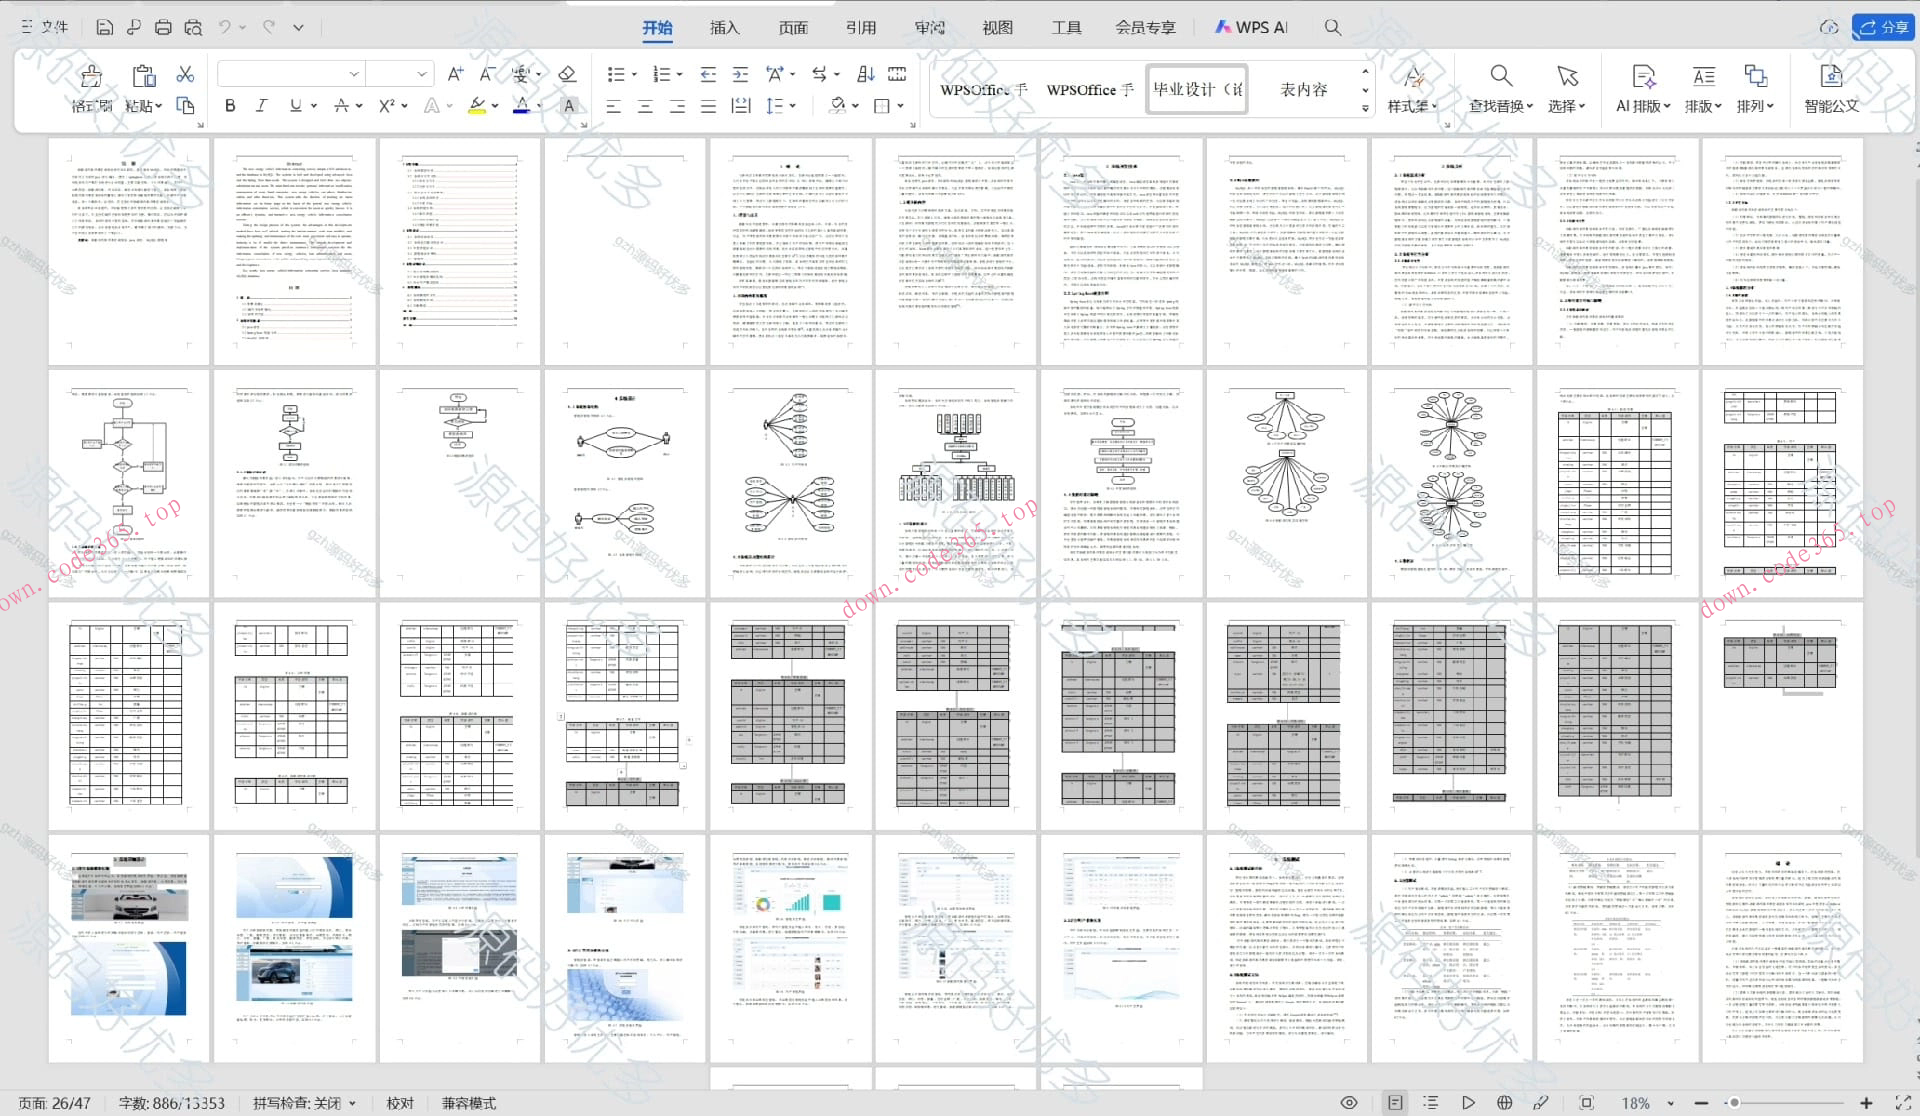1920x1116 pixels.
Task: Toggle Bold formatting
Action: tap(230, 105)
